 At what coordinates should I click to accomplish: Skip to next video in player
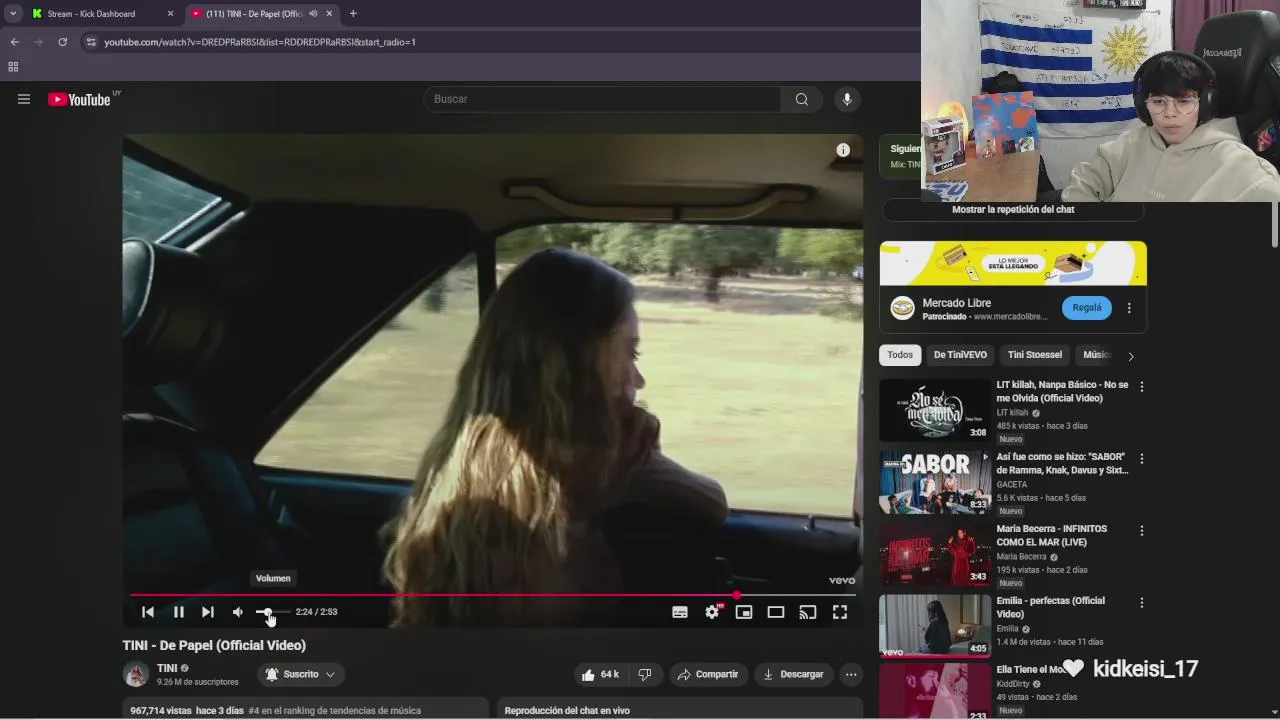click(x=207, y=612)
